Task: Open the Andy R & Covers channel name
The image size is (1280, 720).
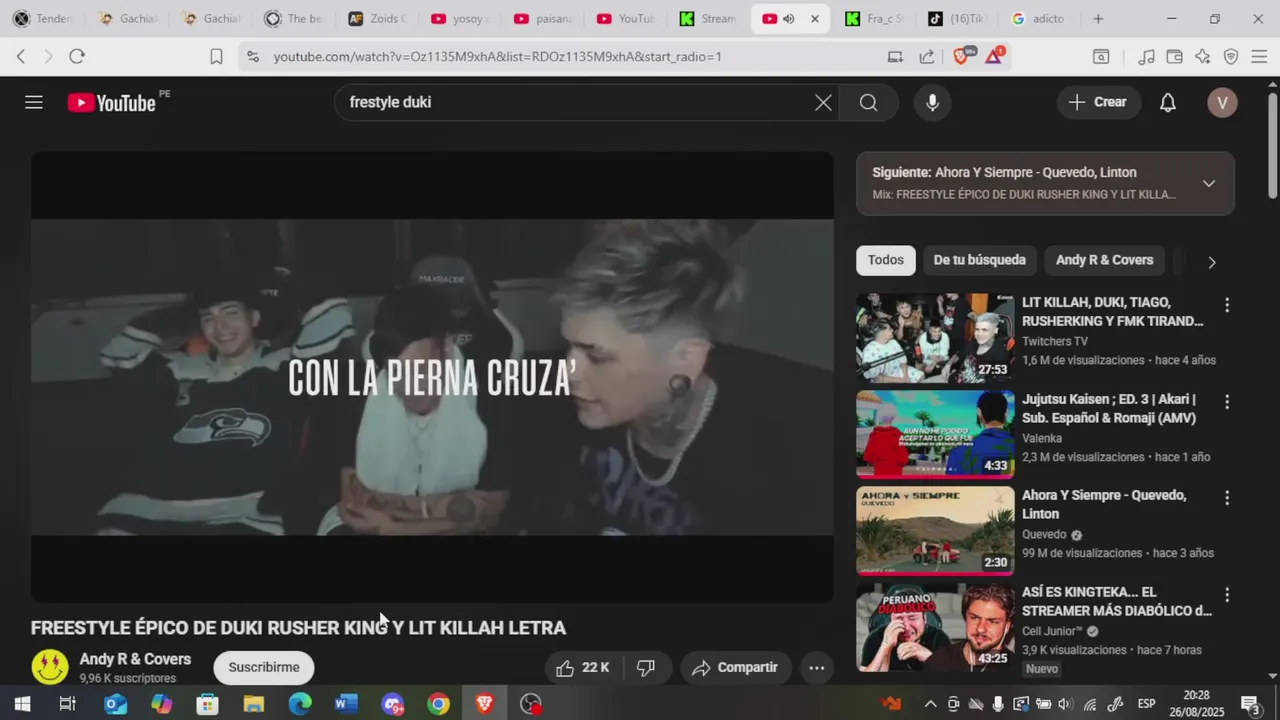Action: 135,659
